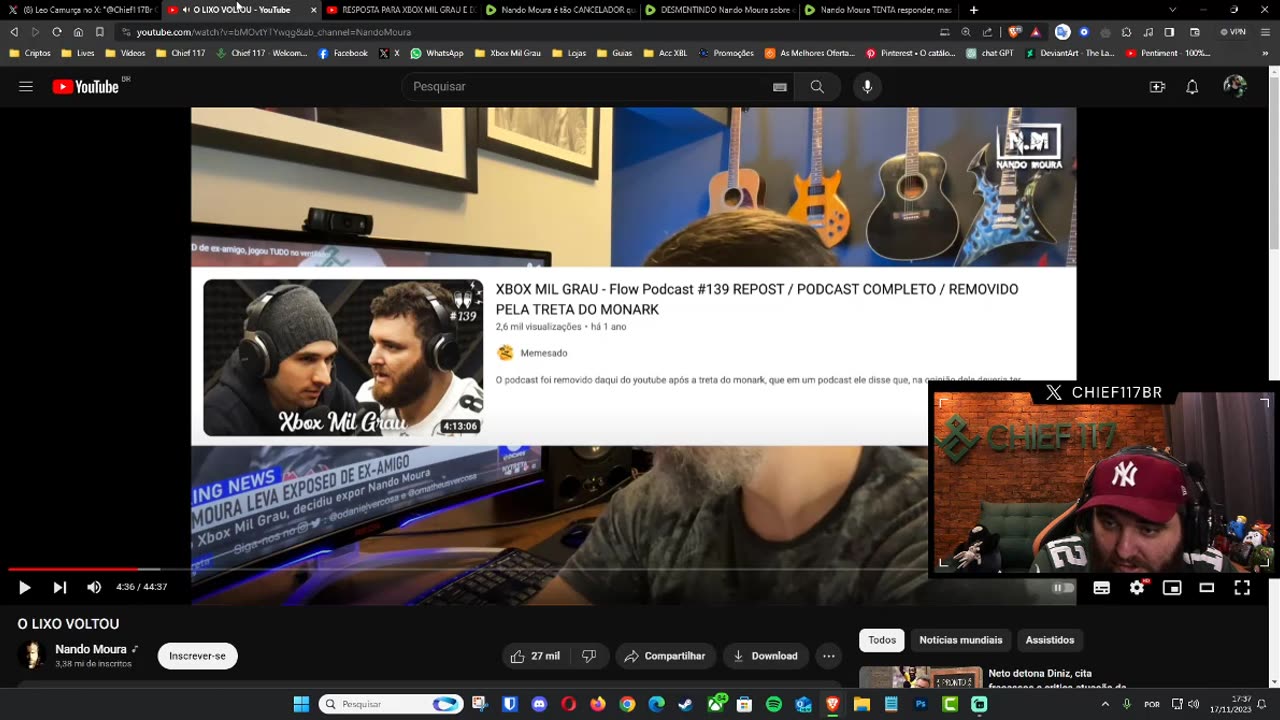Screen dimensions: 1280x720
Task: Open the Create video icon
Action: click(1157, 87)
